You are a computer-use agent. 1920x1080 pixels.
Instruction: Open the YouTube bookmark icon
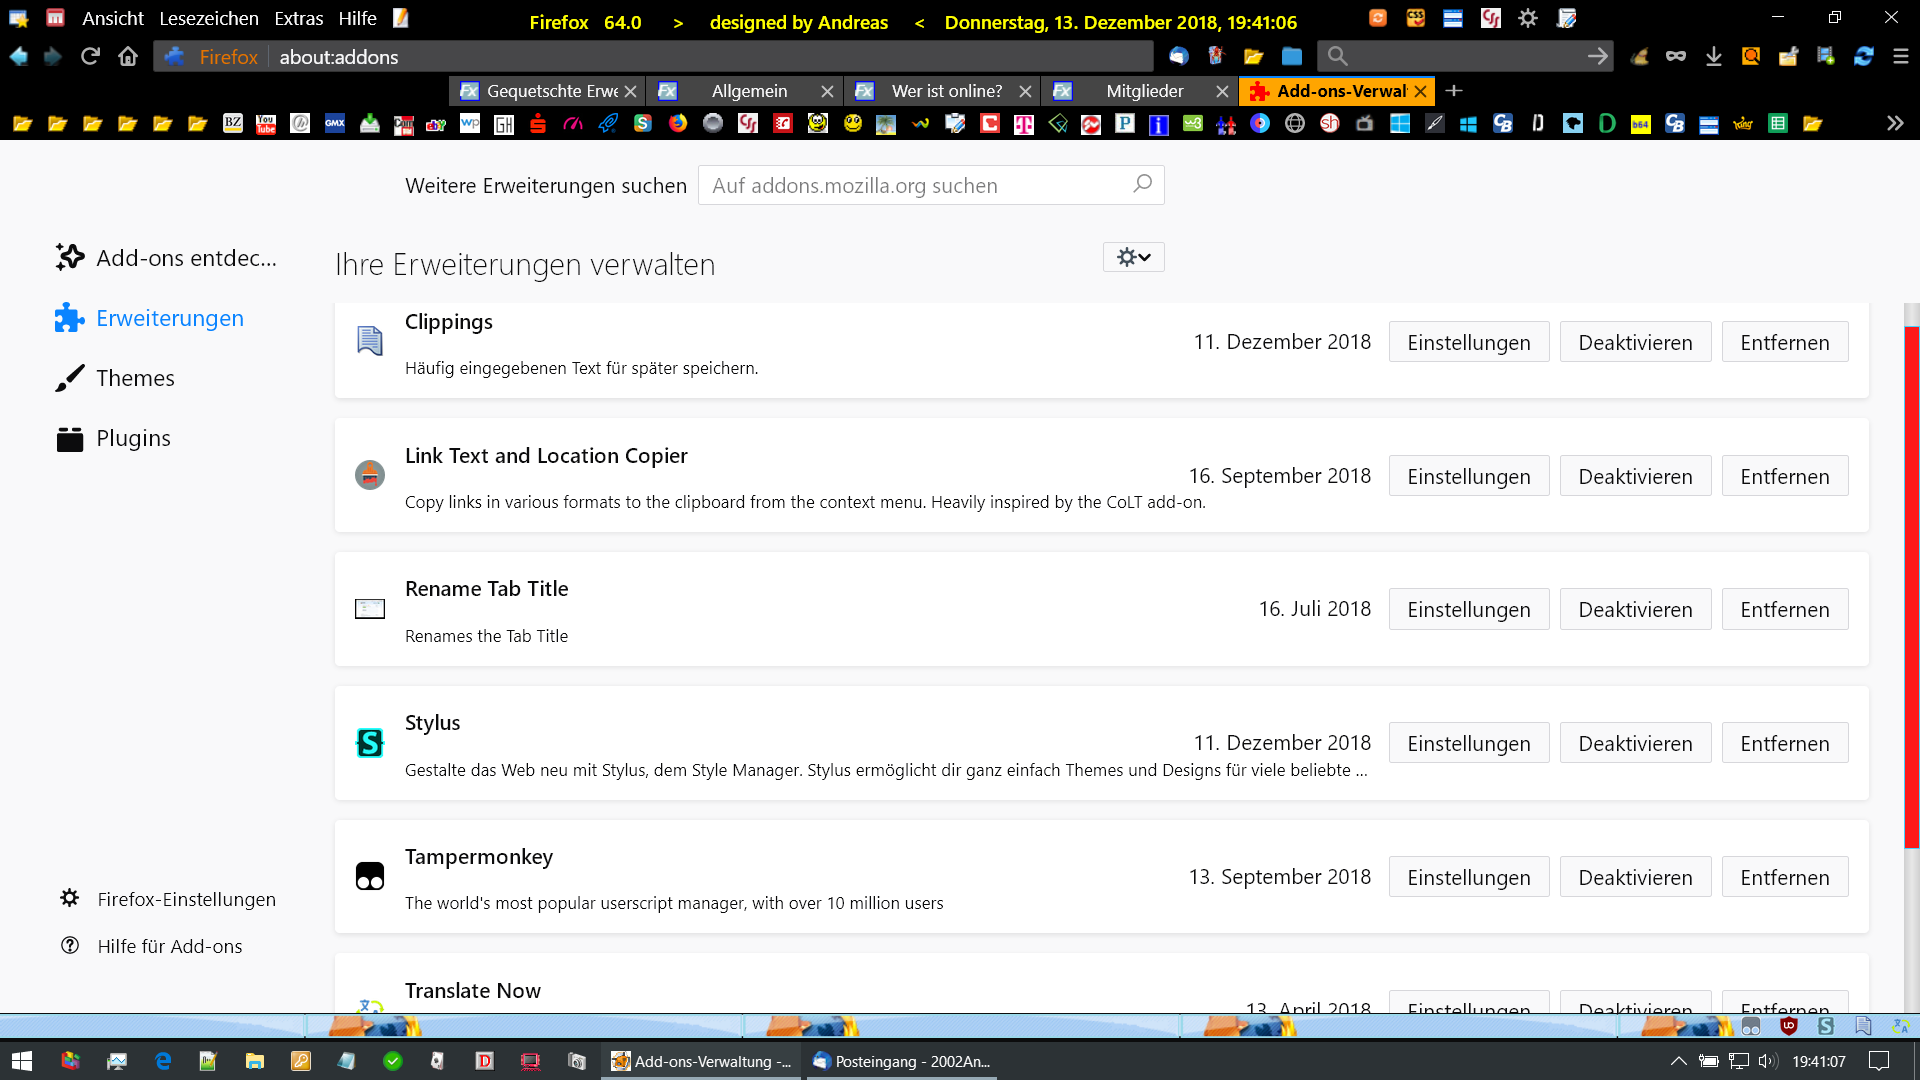point(266,124)
